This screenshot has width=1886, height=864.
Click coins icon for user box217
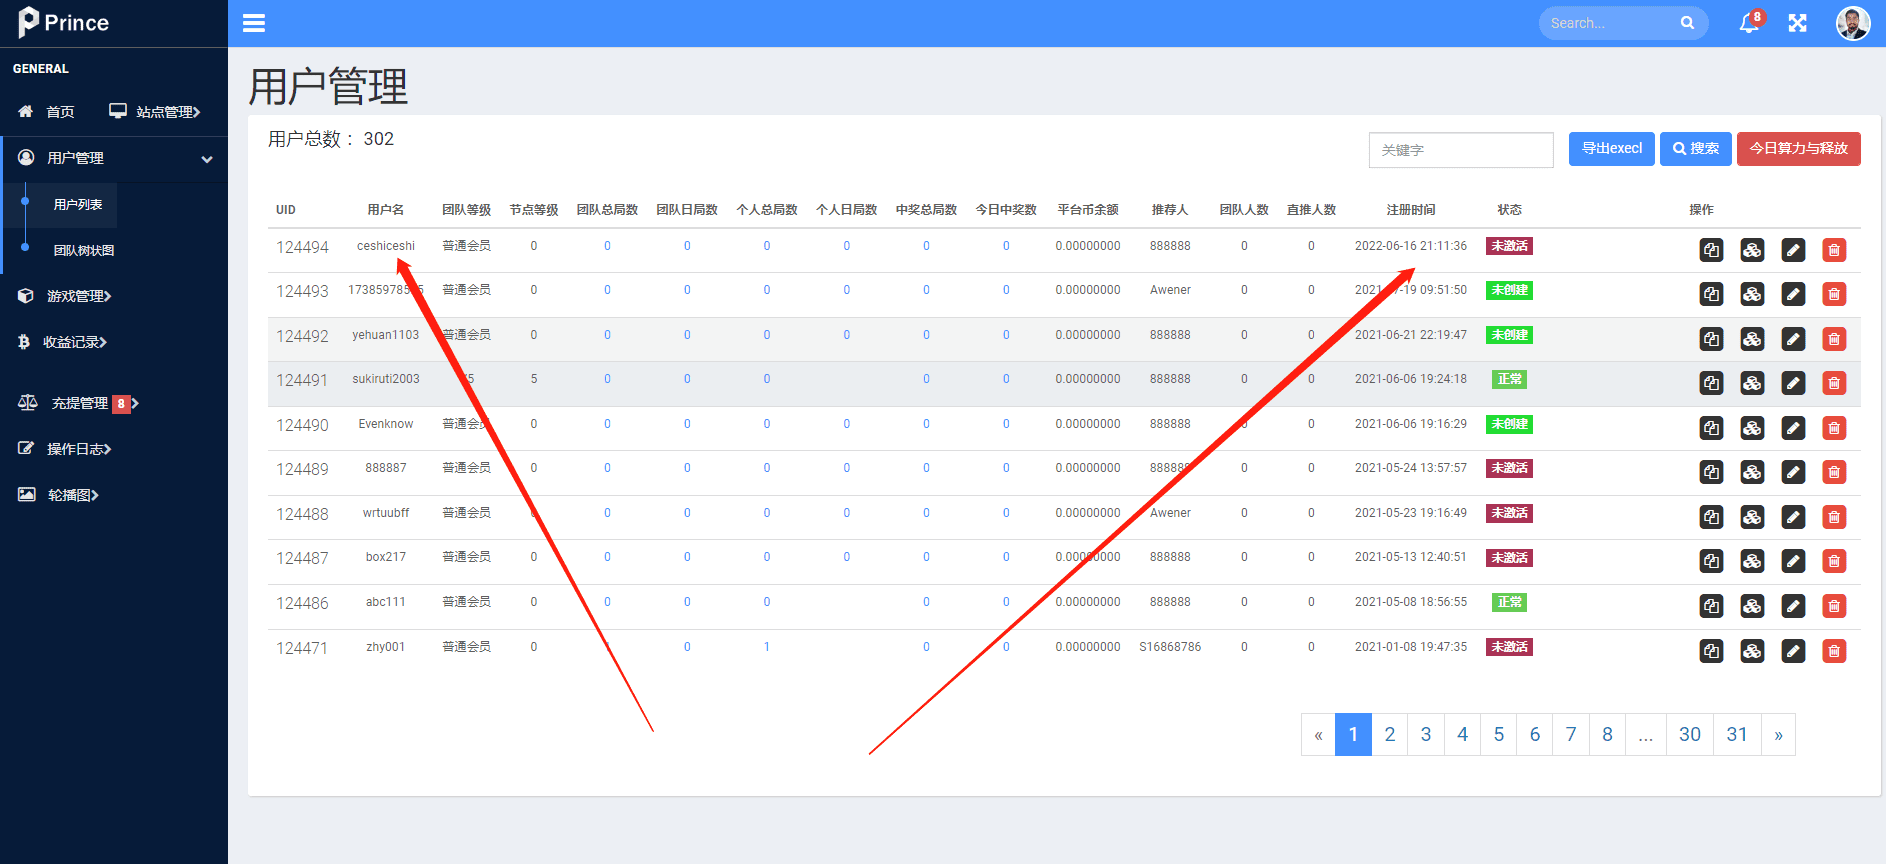[x=1752, y=561]
